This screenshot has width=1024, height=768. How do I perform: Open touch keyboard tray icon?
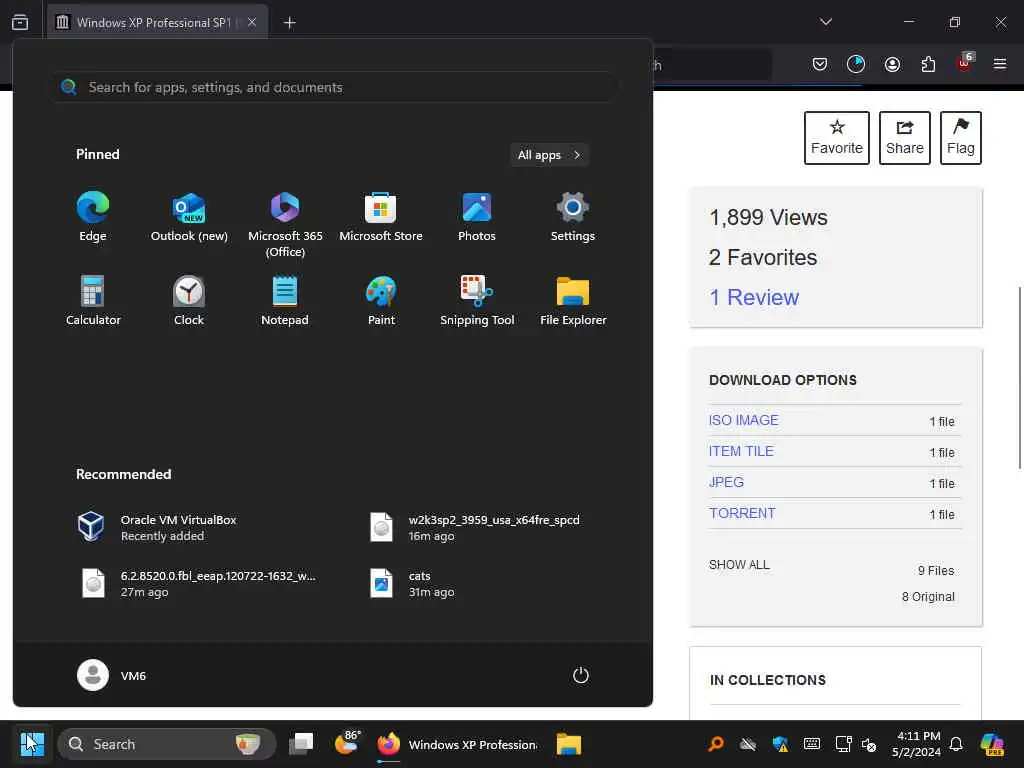tap(812, 744)
